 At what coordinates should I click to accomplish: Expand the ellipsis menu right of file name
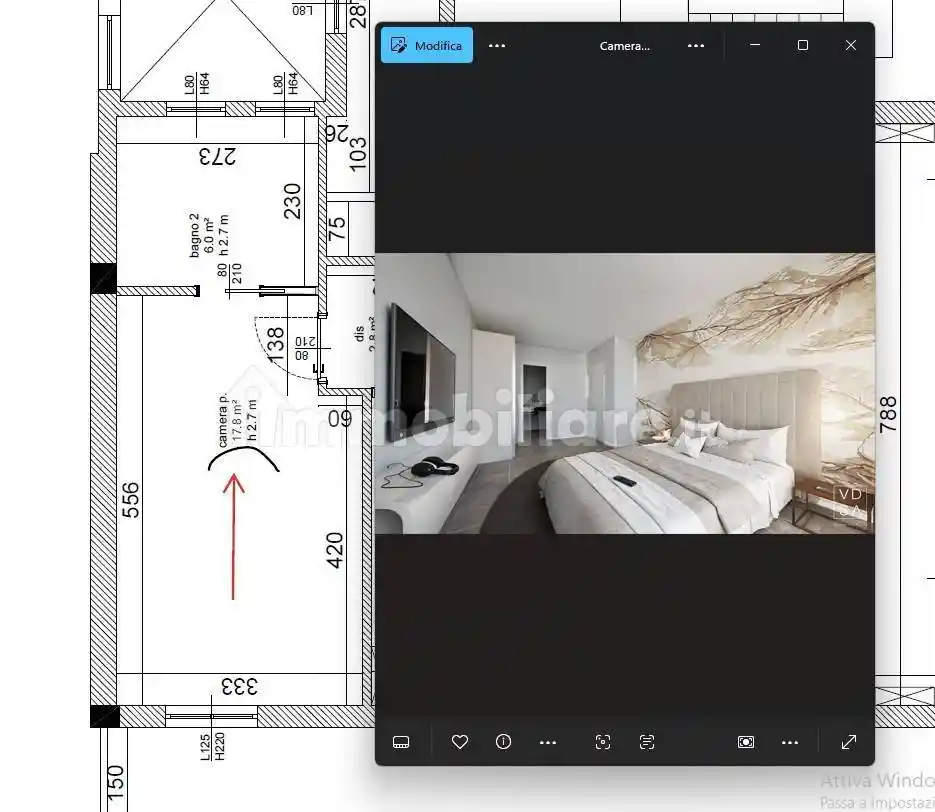(696, 45)
